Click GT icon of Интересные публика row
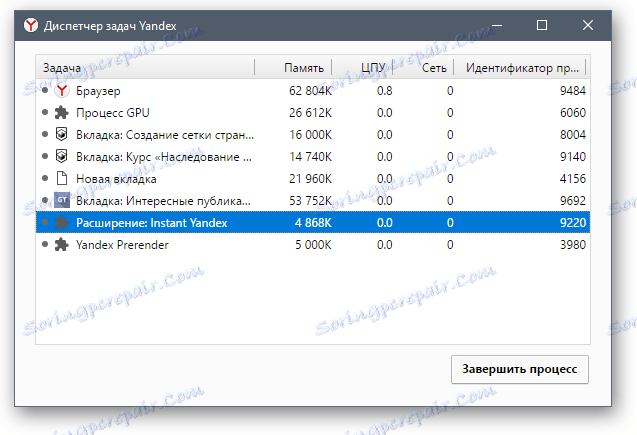 click(x=62, y=200)
